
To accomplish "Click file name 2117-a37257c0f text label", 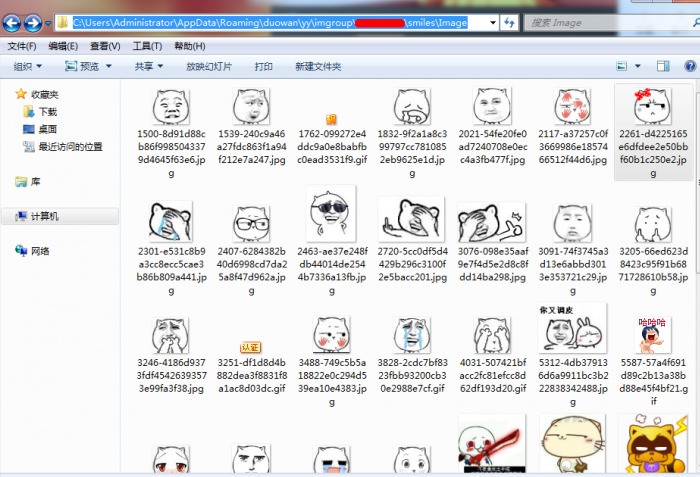I will tap(573, 146).
